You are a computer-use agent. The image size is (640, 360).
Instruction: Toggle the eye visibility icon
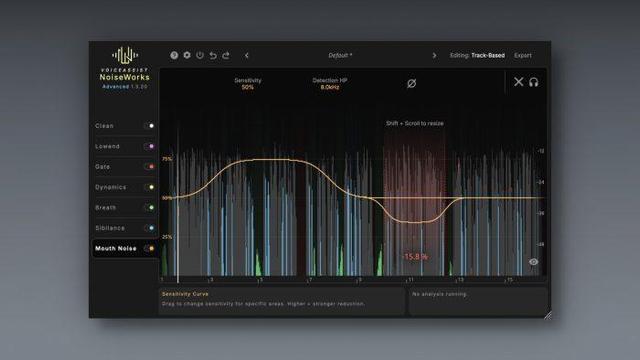click(x=533, y=262)
